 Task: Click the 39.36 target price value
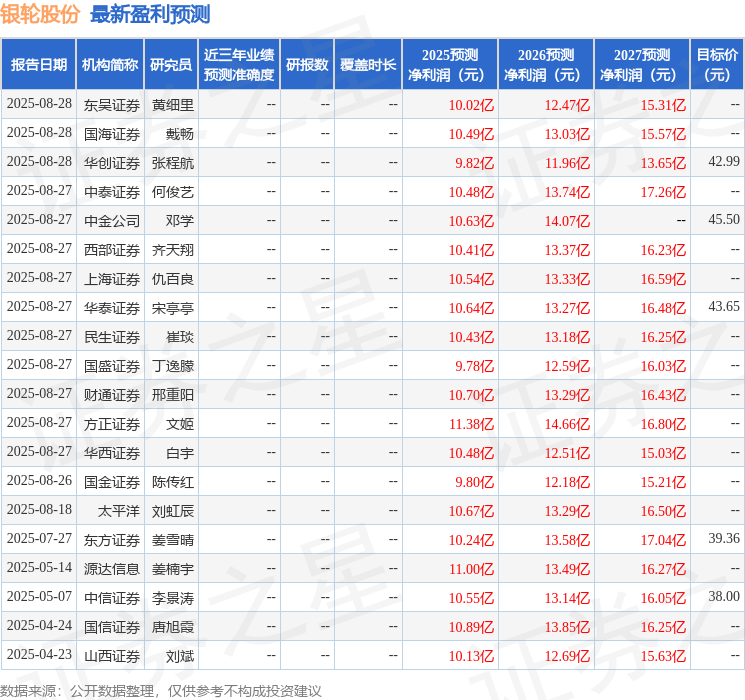pos(724,538)
